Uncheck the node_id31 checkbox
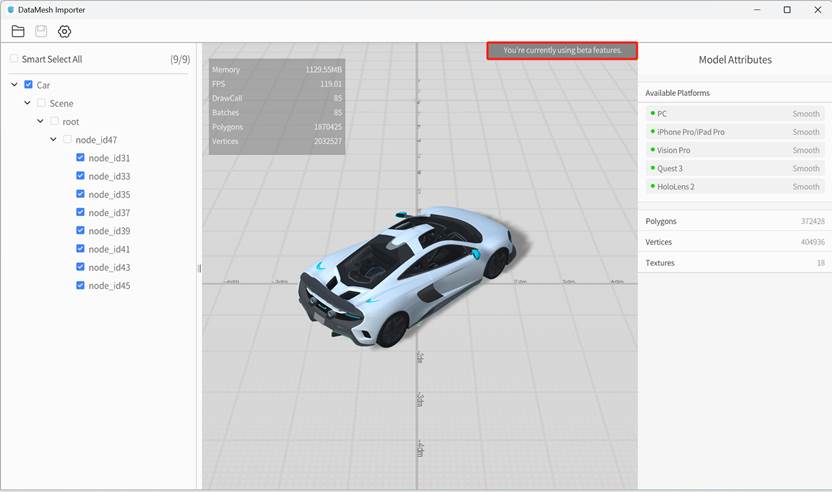 pos(81,158)
